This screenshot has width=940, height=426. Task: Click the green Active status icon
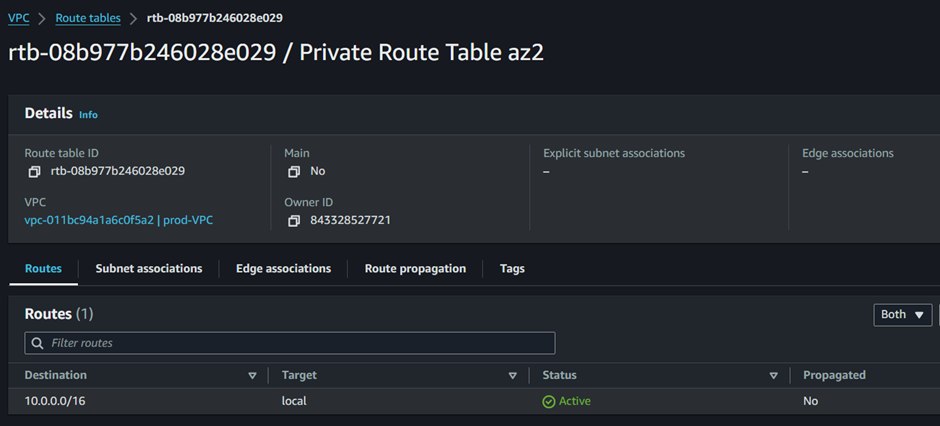(x=549, y=401)
